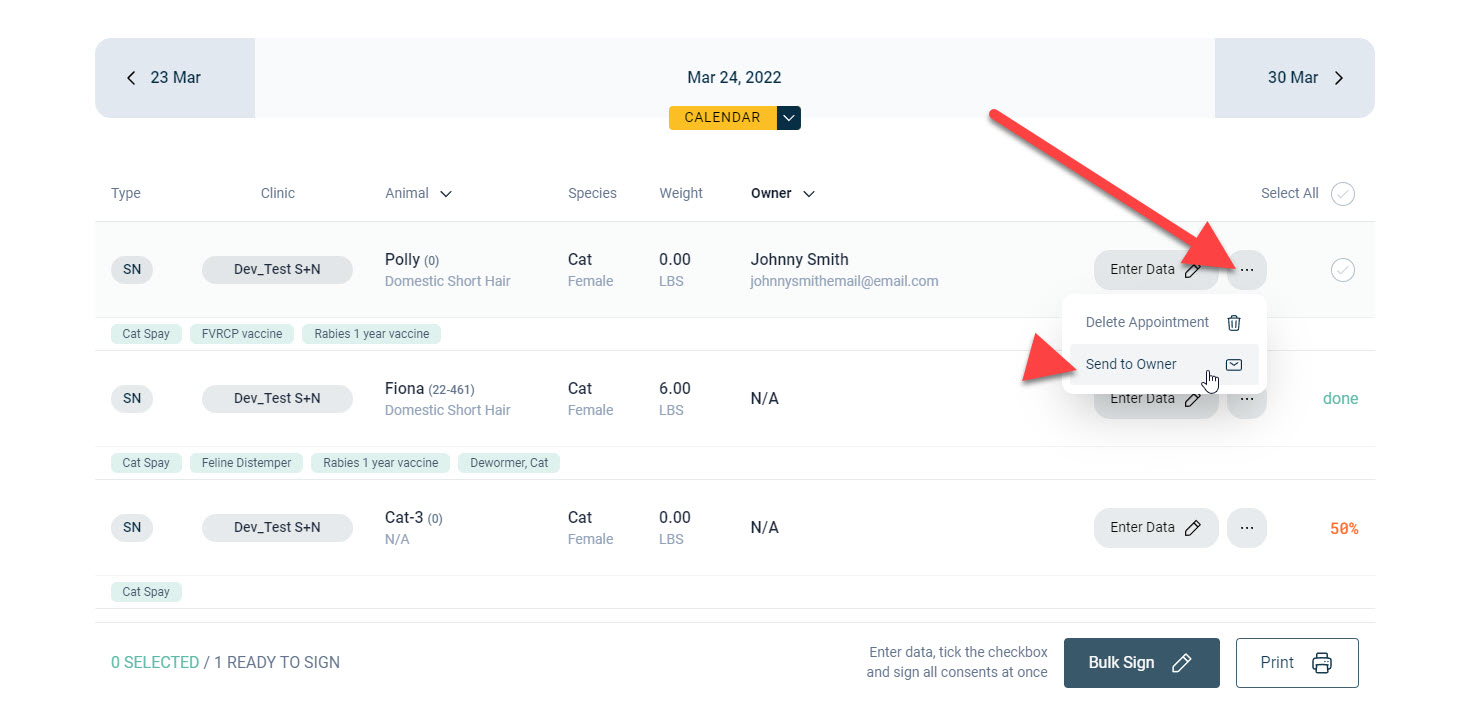The image size is (1477, 702).
Task: Click the pencil icon in Polly's Enter Data
Action: pyautogui.click(x=1192, y=270)
